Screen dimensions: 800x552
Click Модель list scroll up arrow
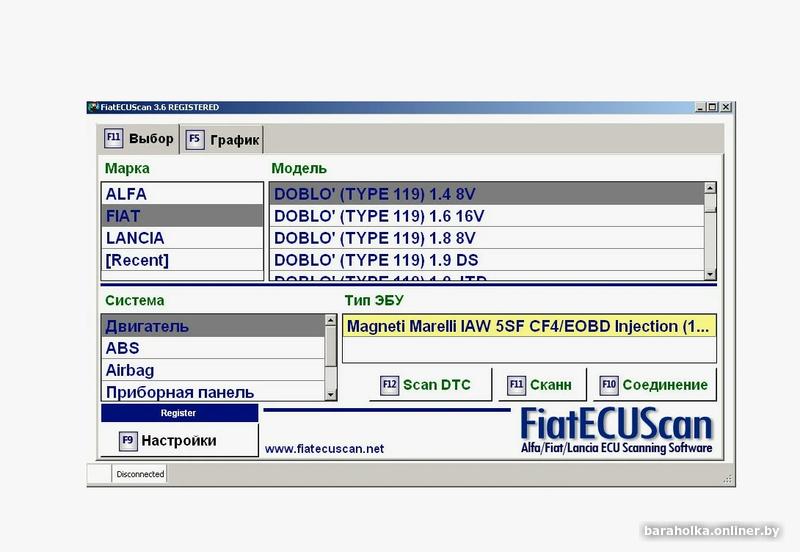710,188
